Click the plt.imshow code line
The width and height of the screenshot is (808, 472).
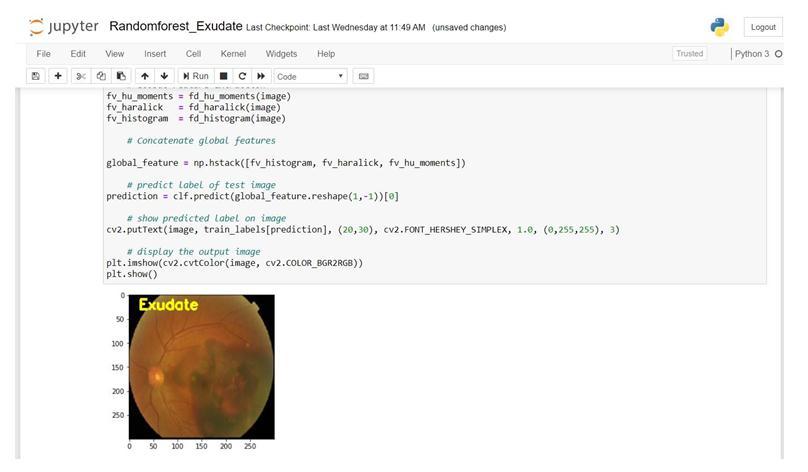point(234,263)
